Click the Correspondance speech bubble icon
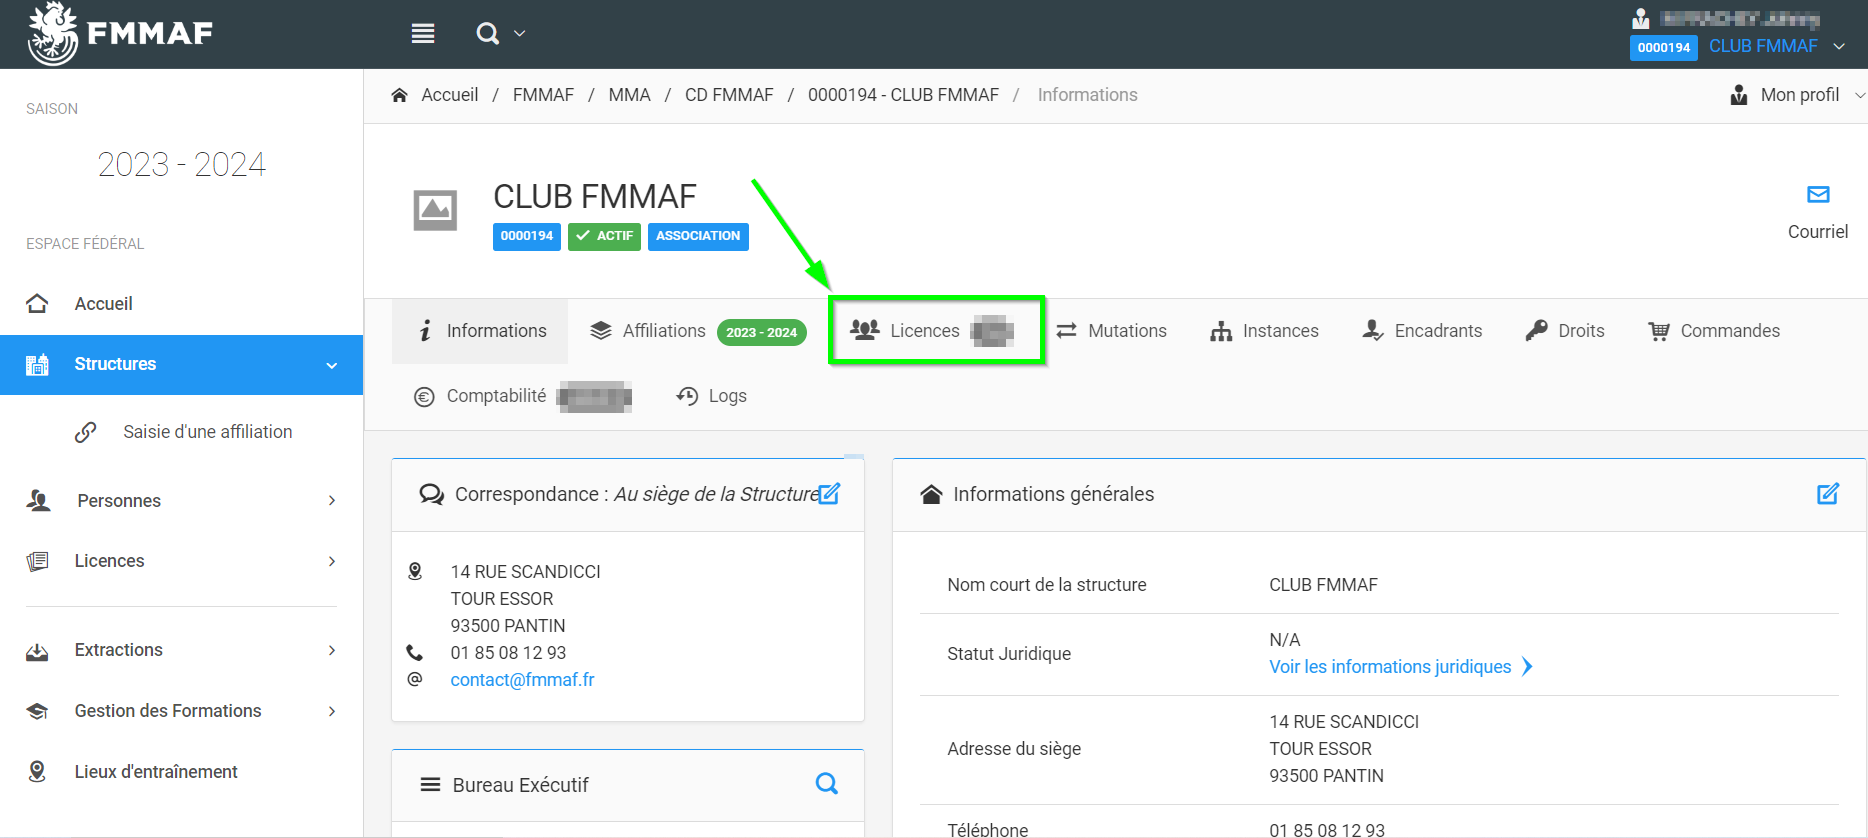1868x838 pixels. [x=431, y=494]
